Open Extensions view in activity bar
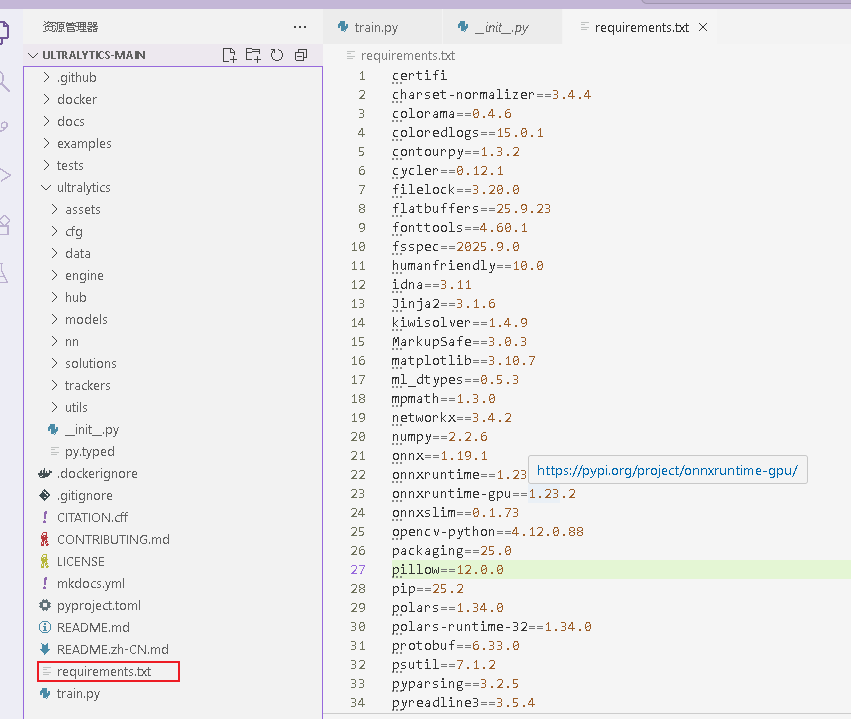The height and width of the screenshot is (719, 851). (4, 225)
